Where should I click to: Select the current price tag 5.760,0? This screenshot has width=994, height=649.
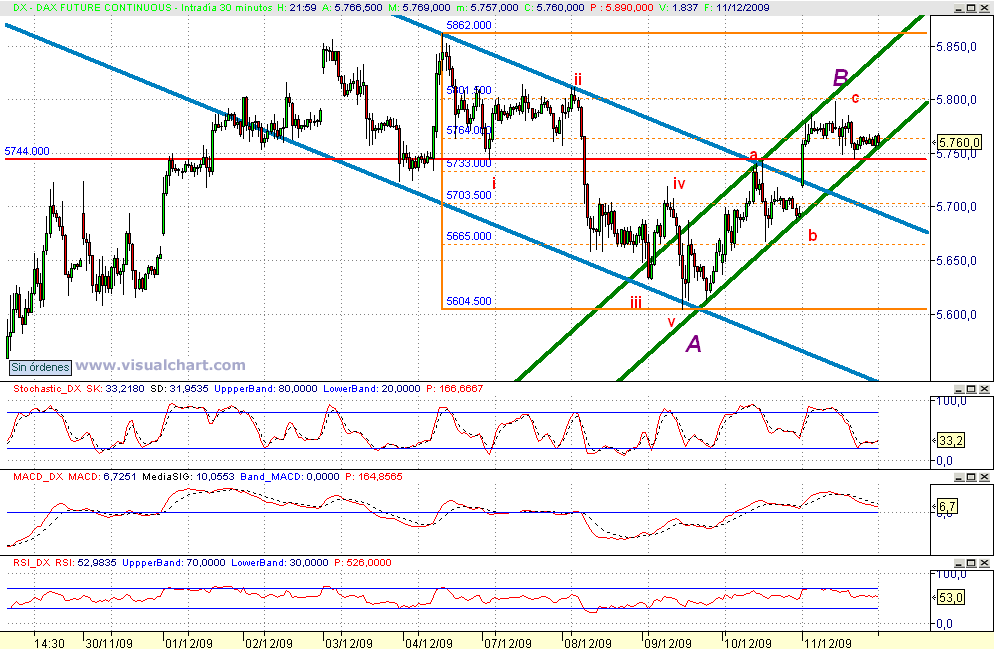coord(959,143)
